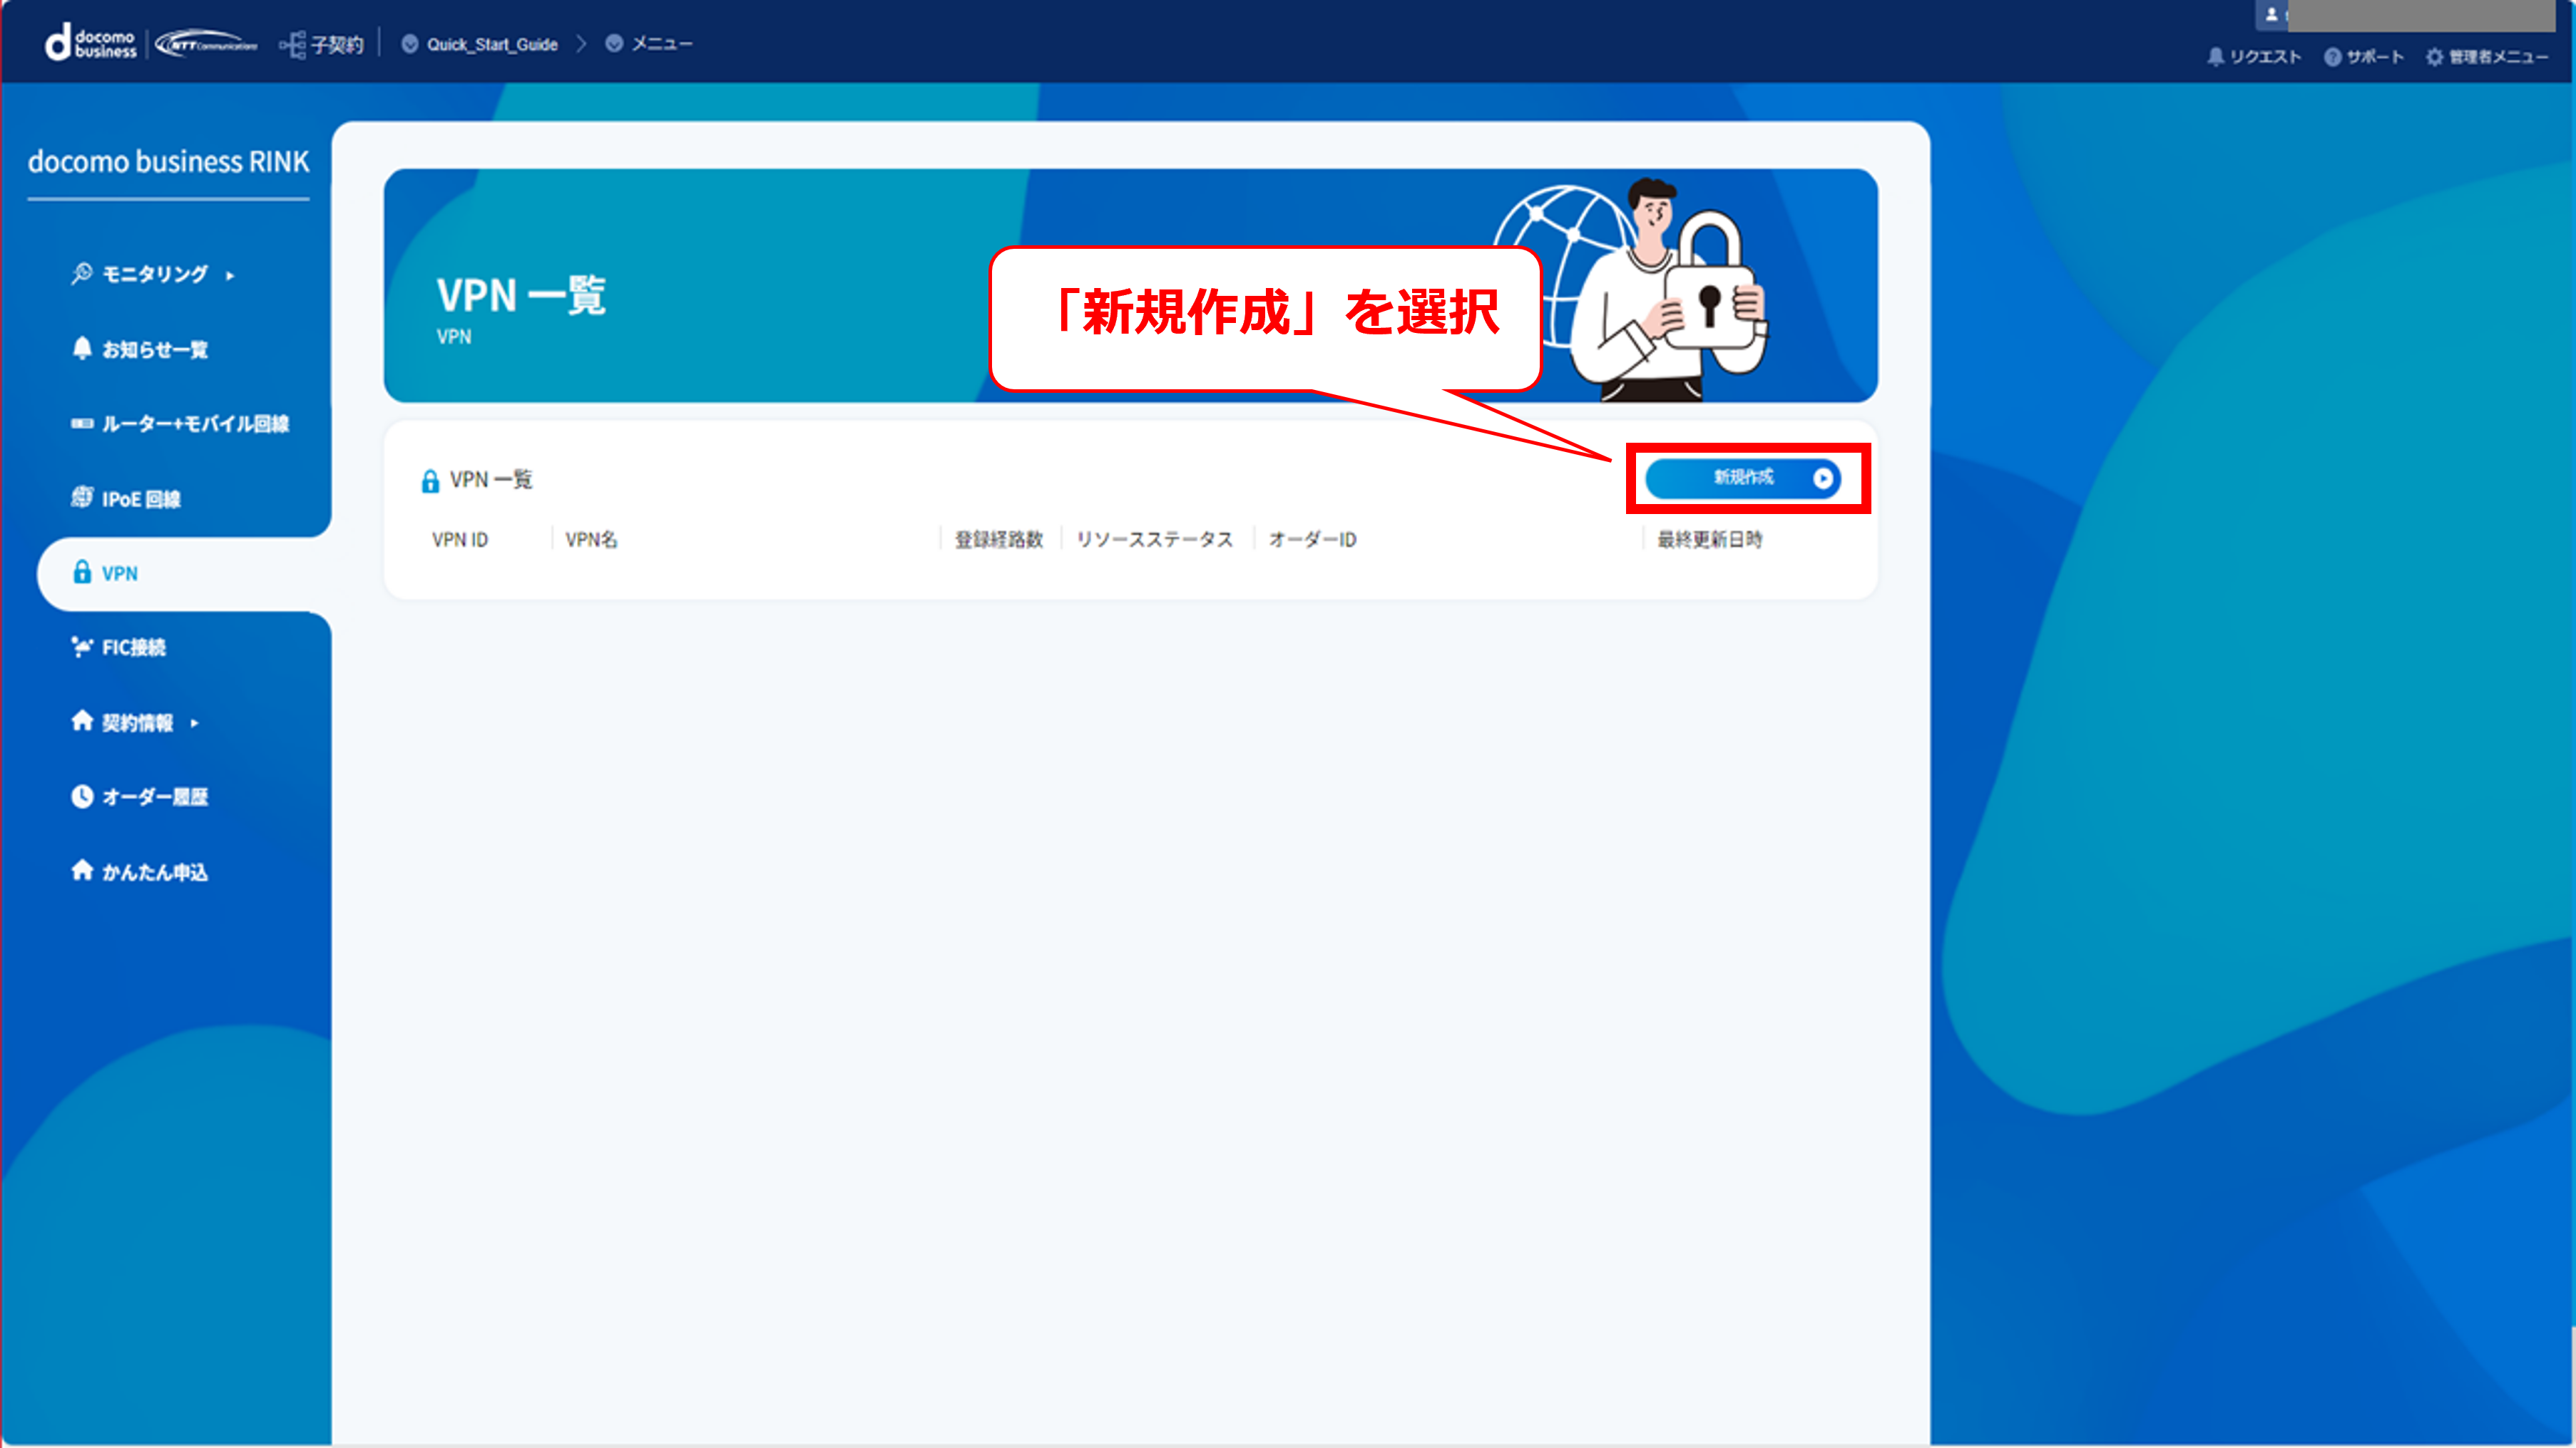Click the docomo business logo

(90, 43)
